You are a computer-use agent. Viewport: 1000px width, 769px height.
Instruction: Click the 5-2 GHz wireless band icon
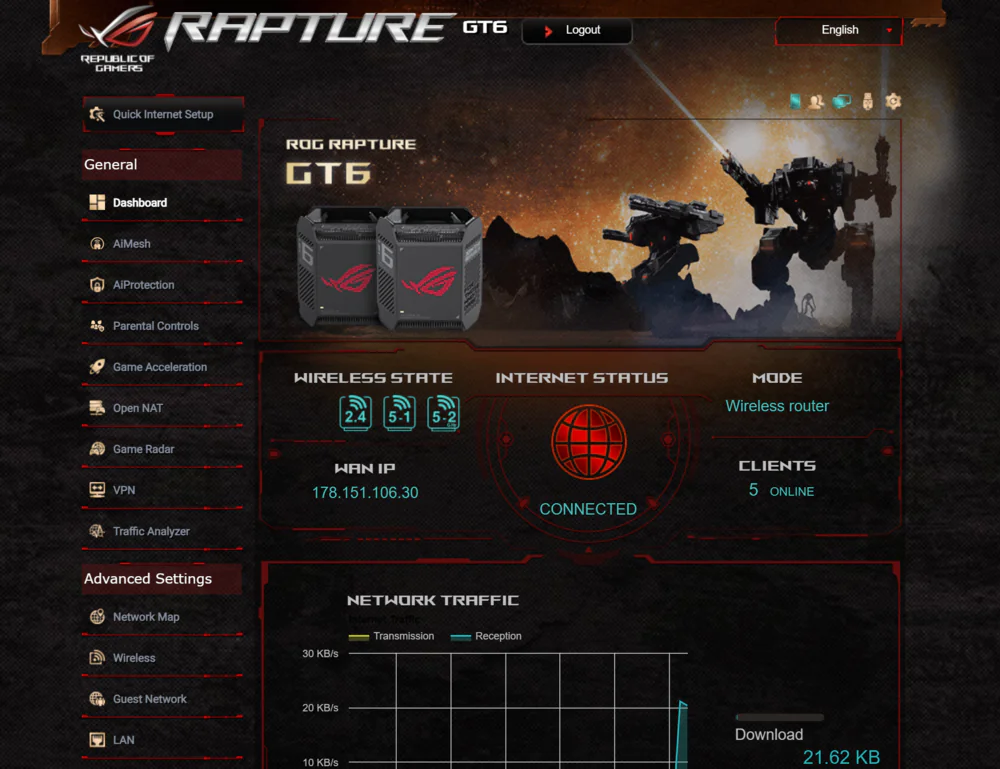[x=444, y=413]
